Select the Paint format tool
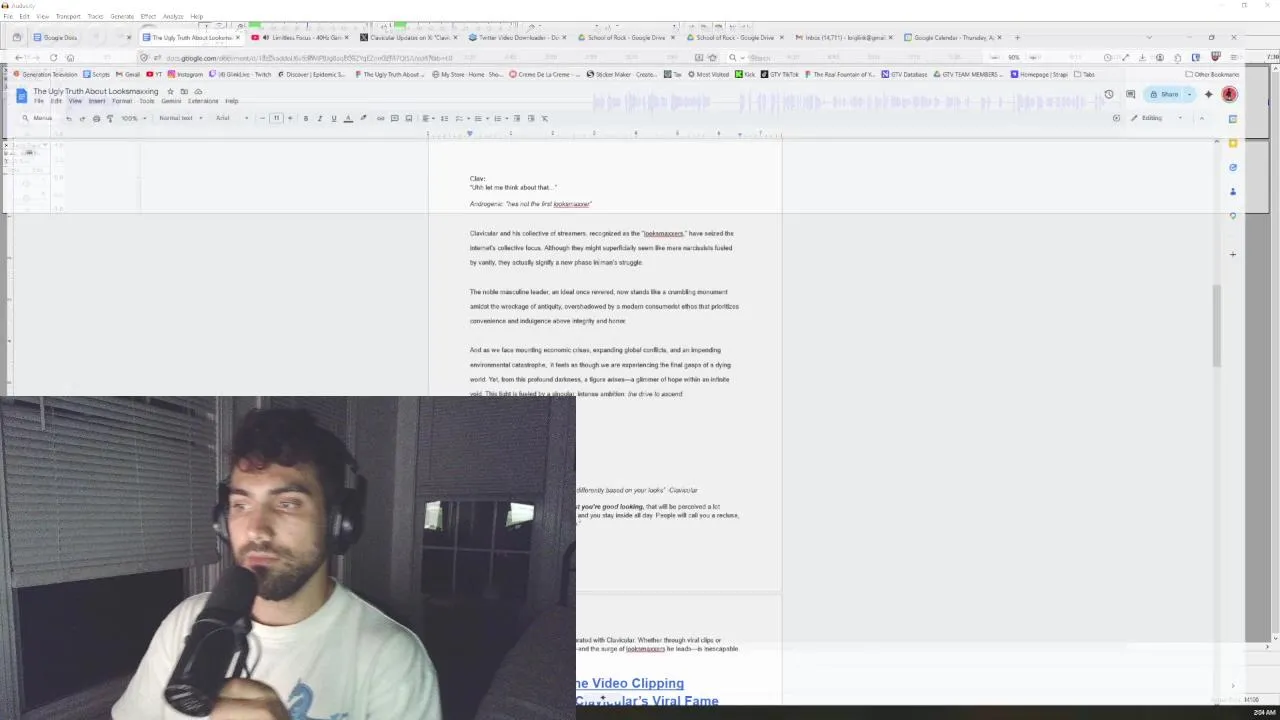 pyautogui.click(x=110, y=118)
